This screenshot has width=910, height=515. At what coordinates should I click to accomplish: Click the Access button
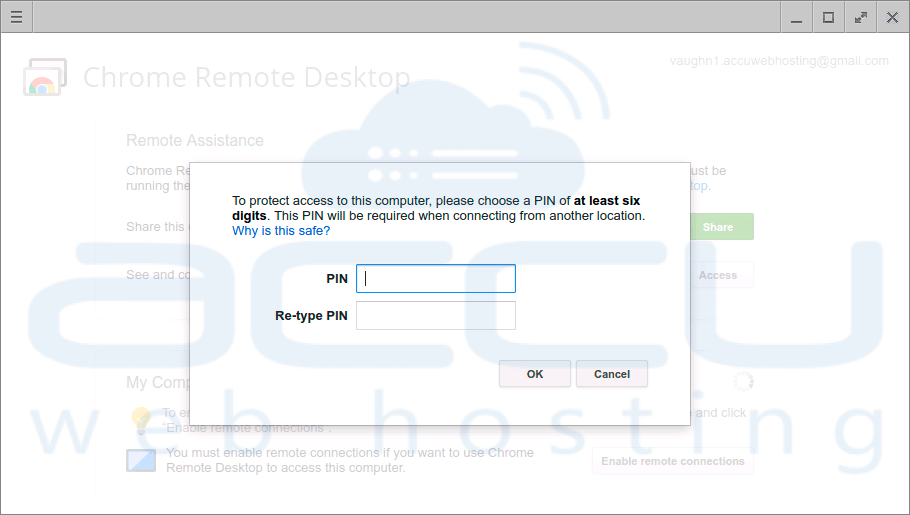[722, 275]
